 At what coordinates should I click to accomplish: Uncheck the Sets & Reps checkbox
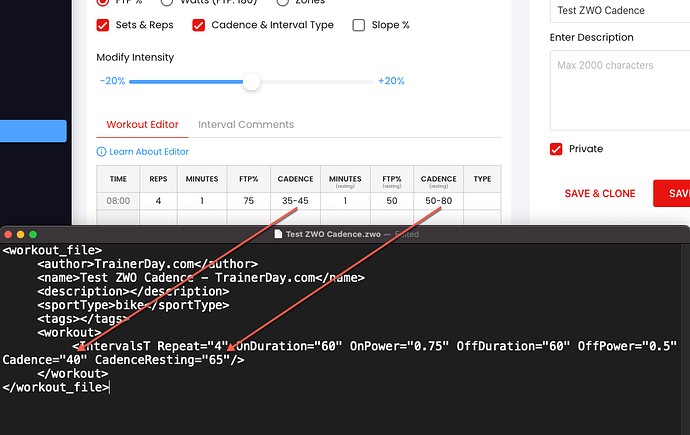[103, 25]
